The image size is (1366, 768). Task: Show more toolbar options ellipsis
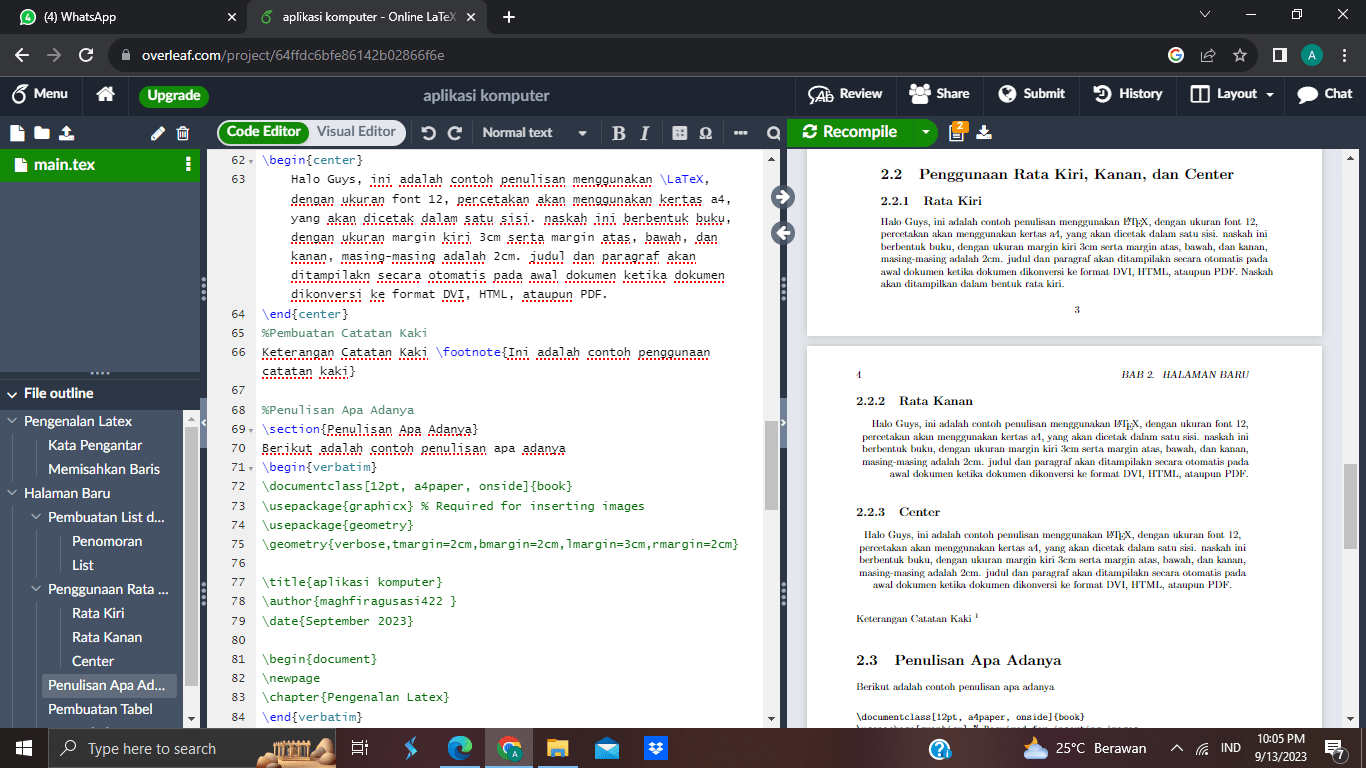[x=741, y=133]
